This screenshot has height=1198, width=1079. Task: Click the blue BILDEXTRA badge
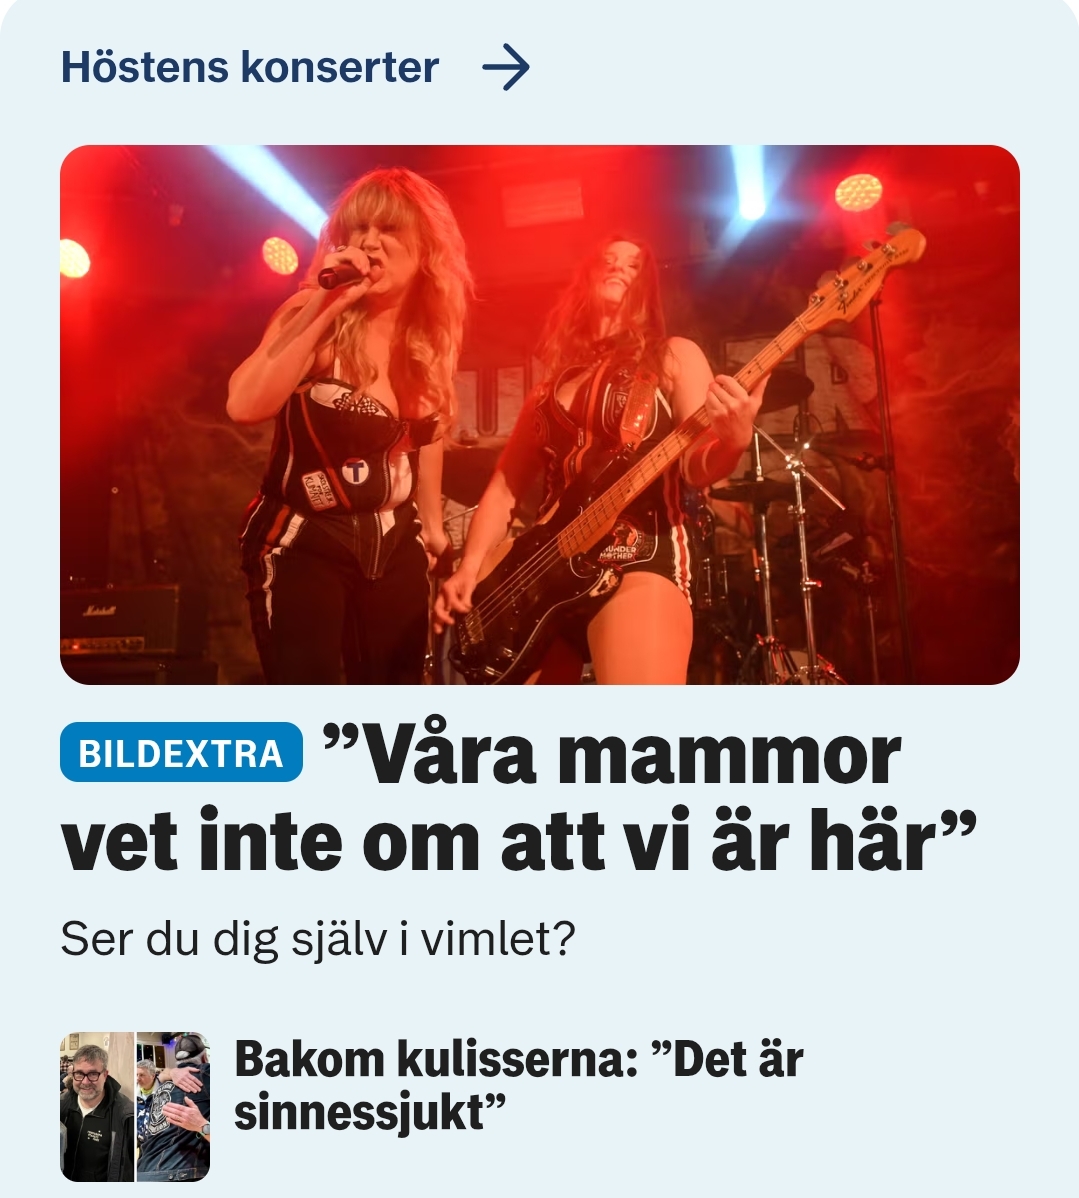point(181,753)
